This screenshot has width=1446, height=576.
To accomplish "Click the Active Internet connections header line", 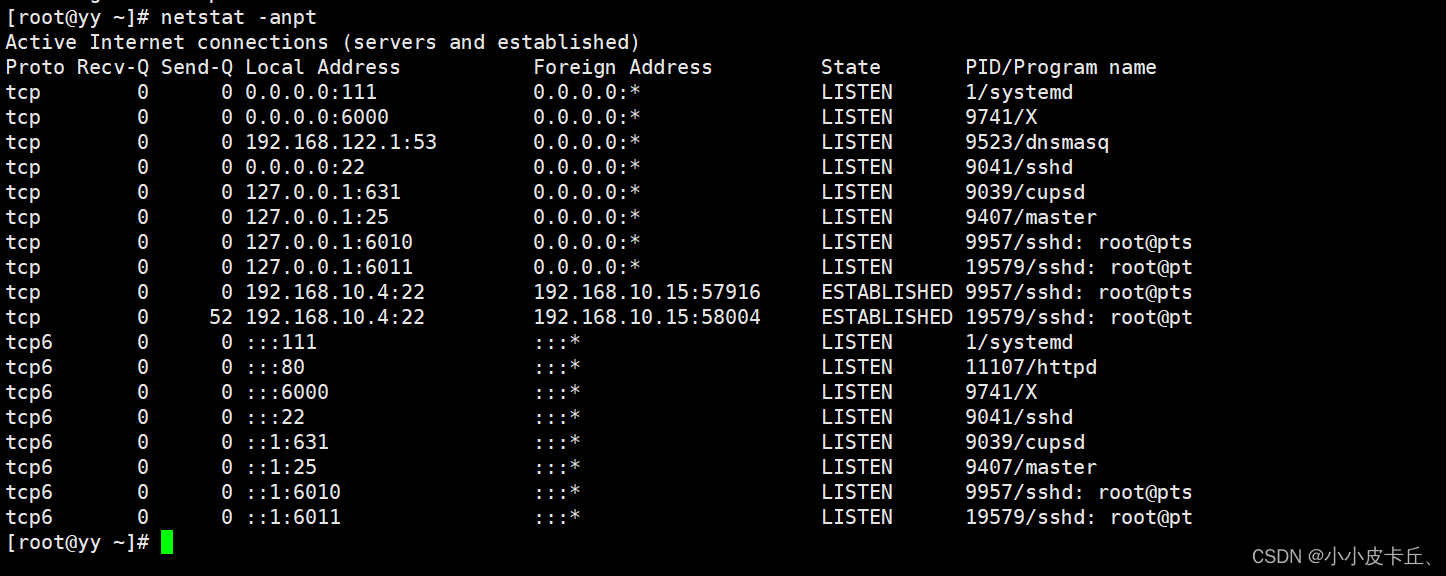I will tap(322, 41).
